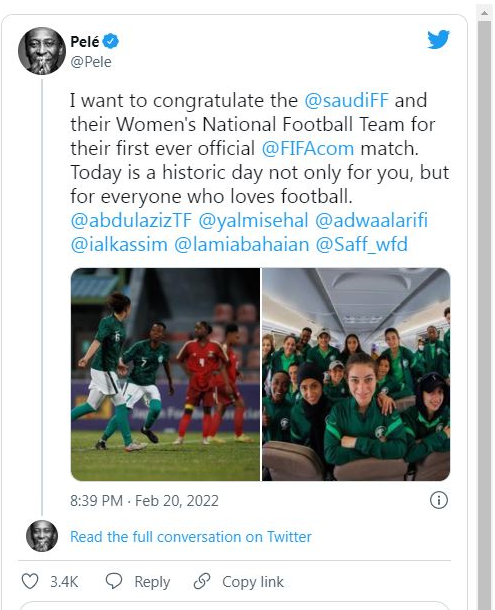Open the @adwaalarifi mention

pyautogui.click(x=371, y=221)
